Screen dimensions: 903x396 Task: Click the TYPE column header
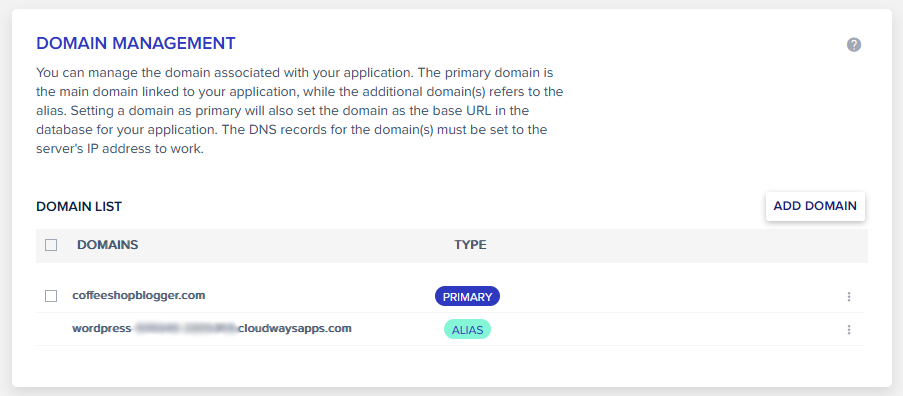click(x=470, y=245)
